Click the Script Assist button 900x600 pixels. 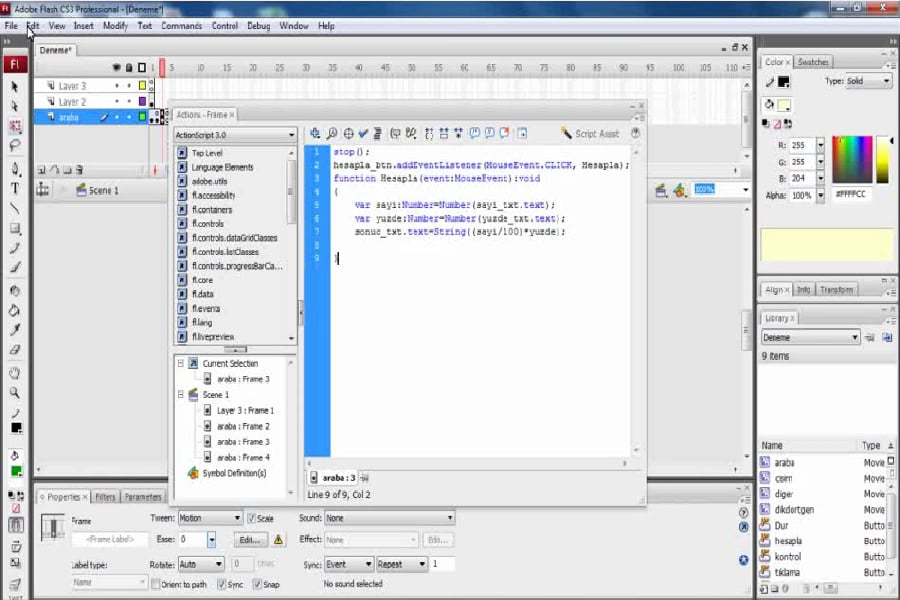[x=590, y=134]
